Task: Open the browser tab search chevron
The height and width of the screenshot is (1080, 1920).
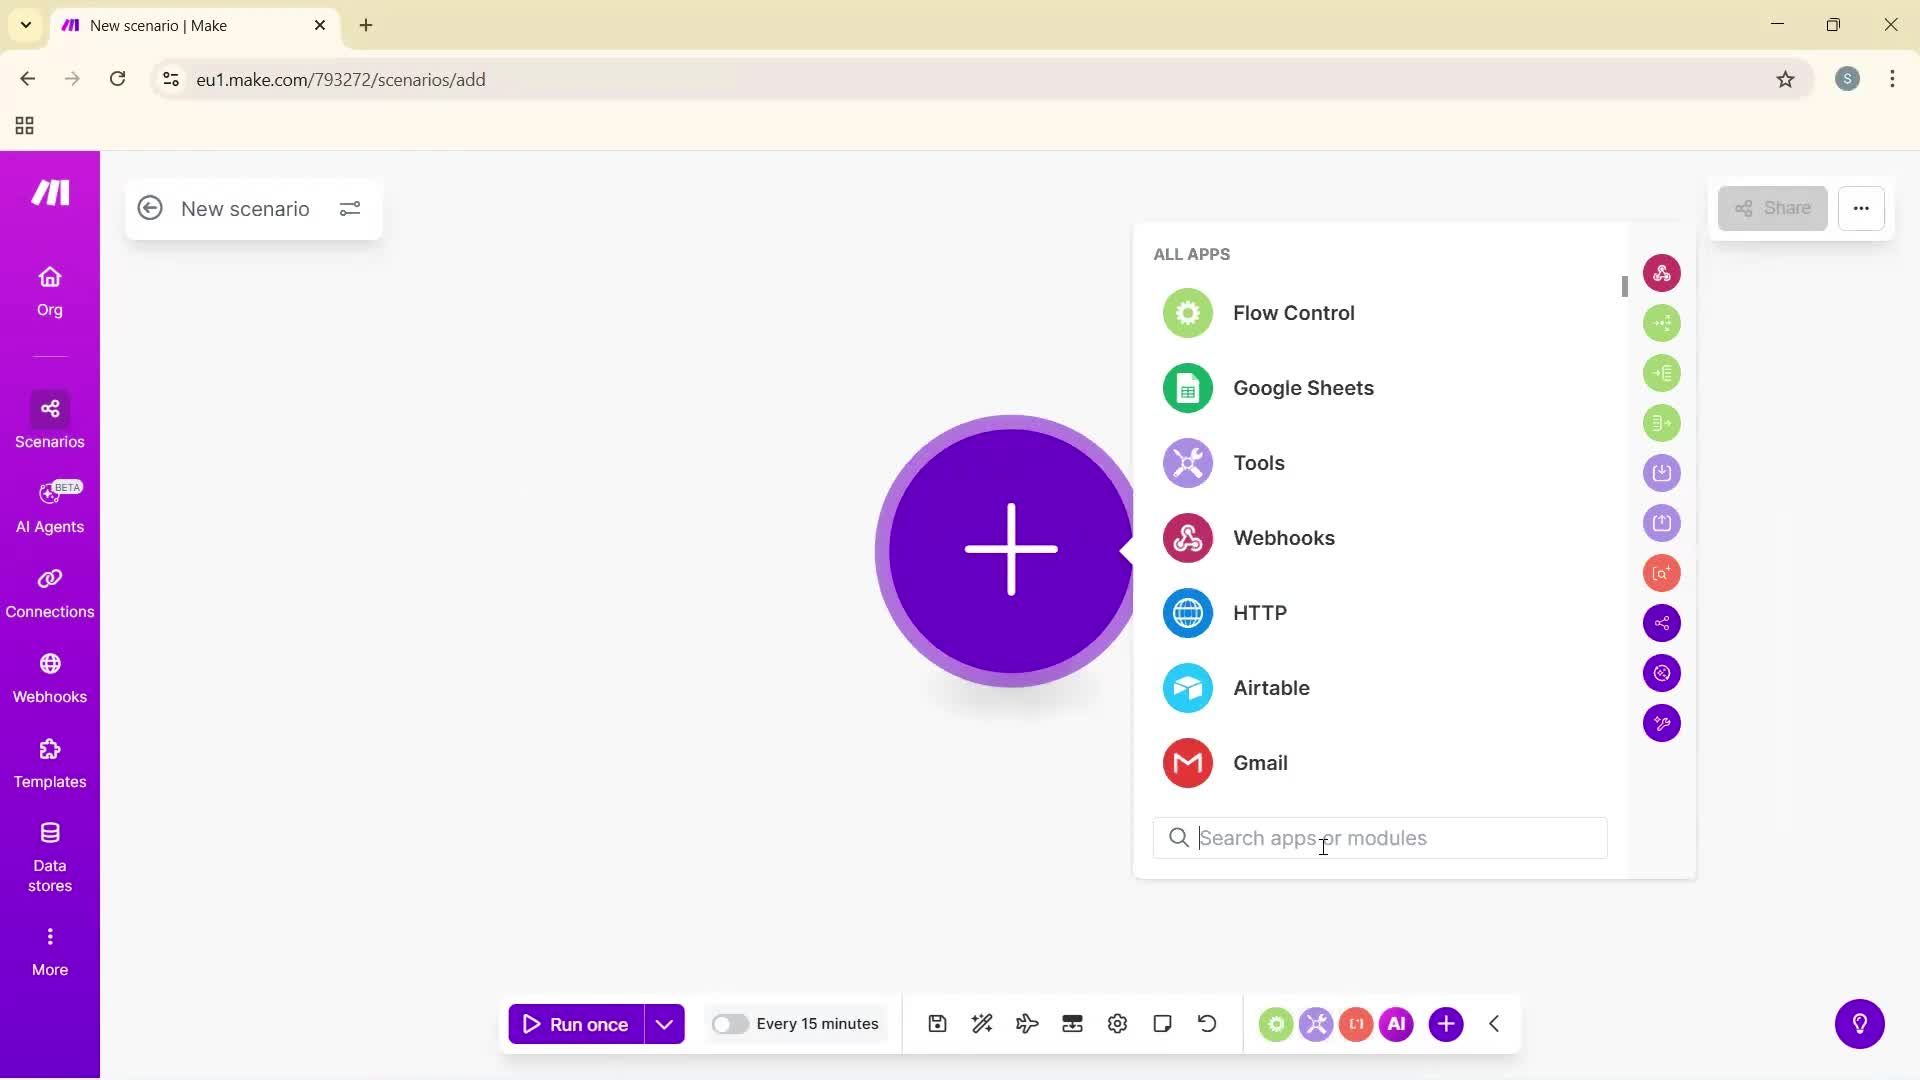Action: pyautogui.click(x=25, y=25)
